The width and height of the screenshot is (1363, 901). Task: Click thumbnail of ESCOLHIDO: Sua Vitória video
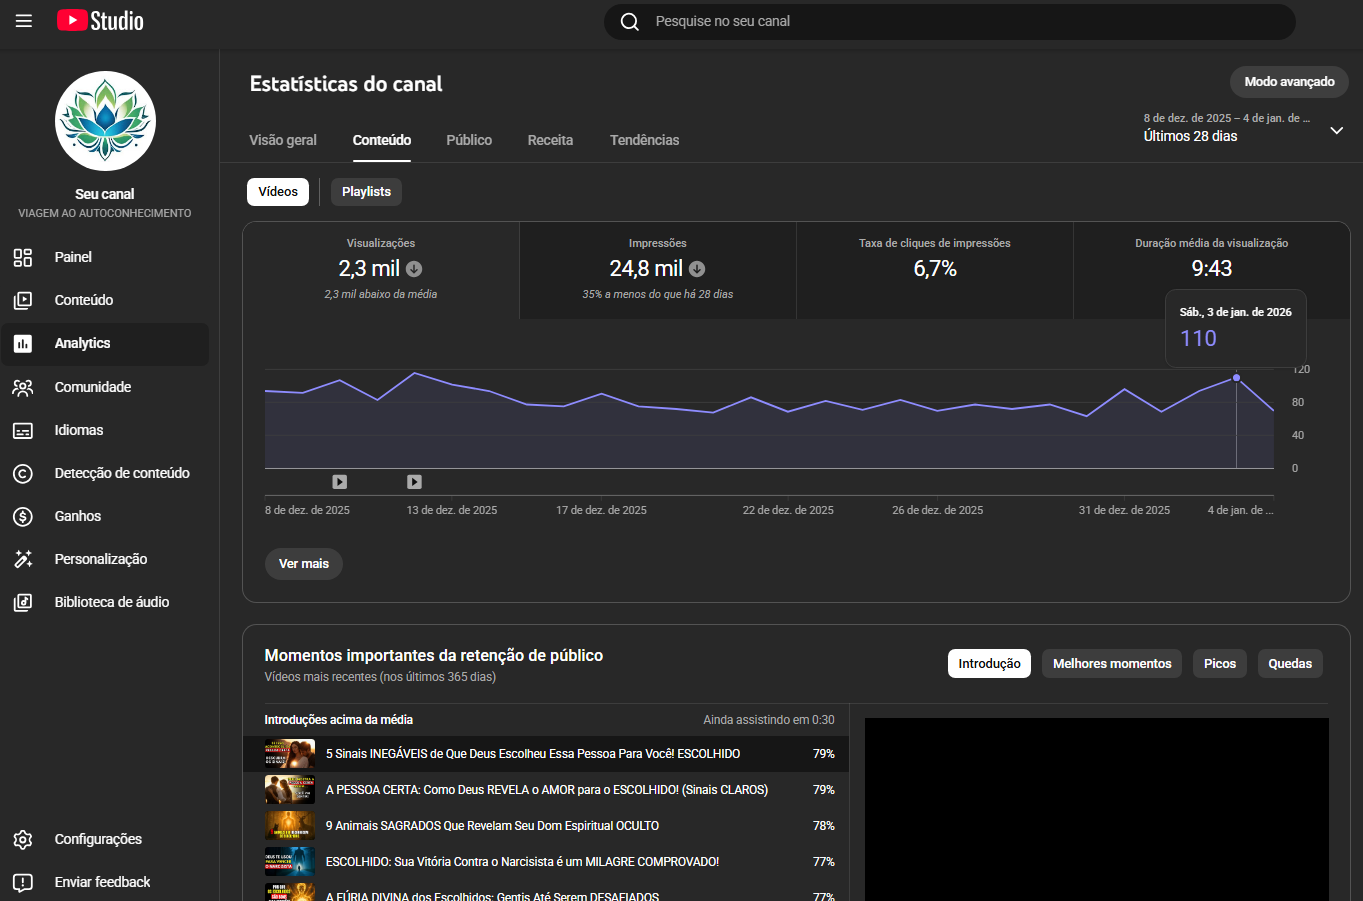click(290, 862)
